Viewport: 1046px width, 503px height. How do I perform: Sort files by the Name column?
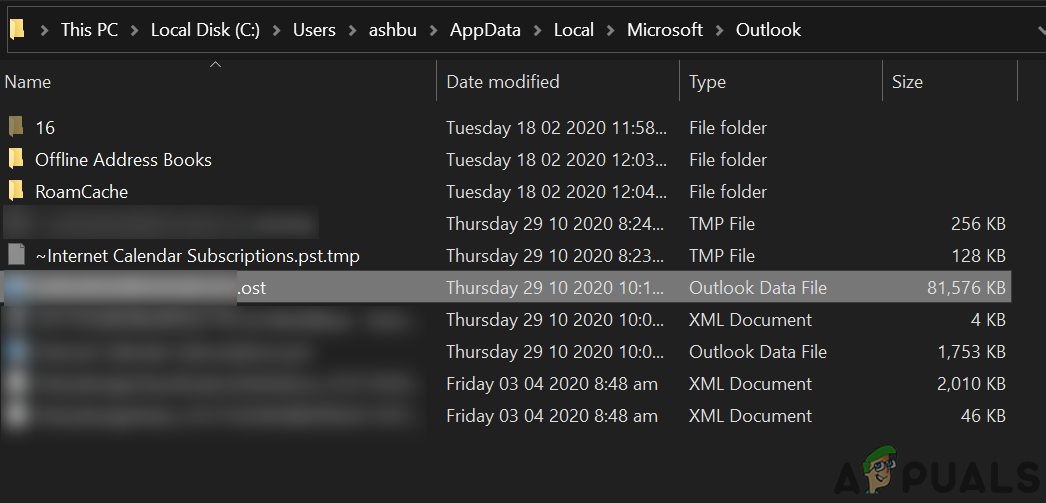[x=28, y=82]
